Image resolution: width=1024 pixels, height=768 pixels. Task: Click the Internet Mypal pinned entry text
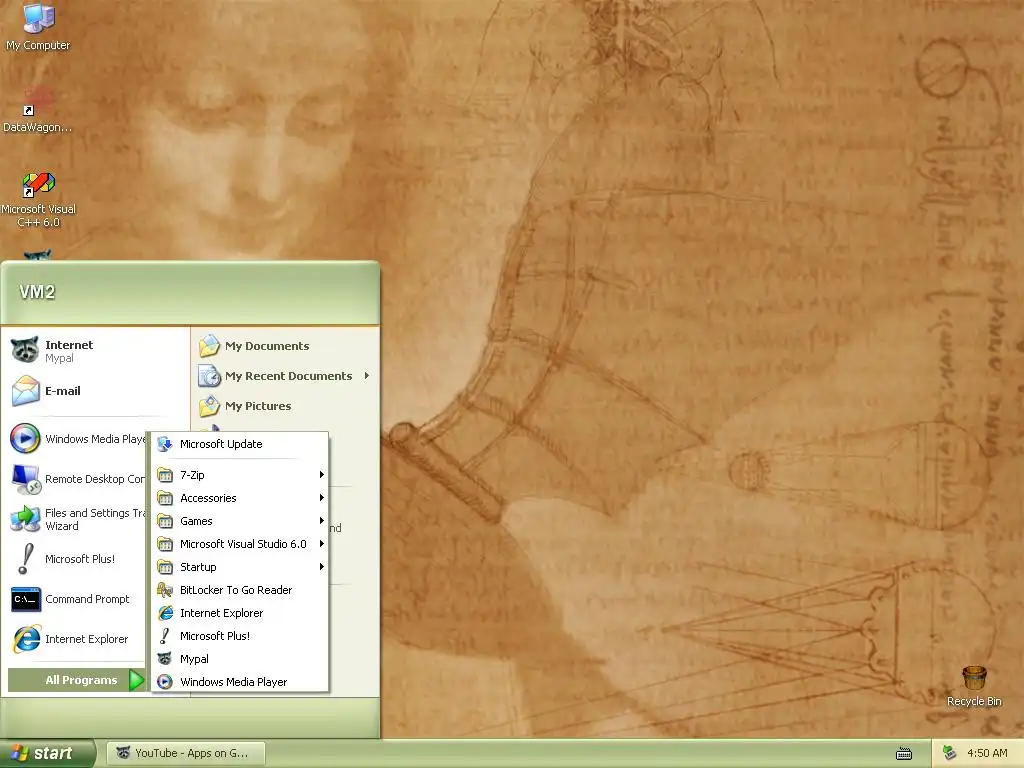pyautogui.click(x=69, y=351)
